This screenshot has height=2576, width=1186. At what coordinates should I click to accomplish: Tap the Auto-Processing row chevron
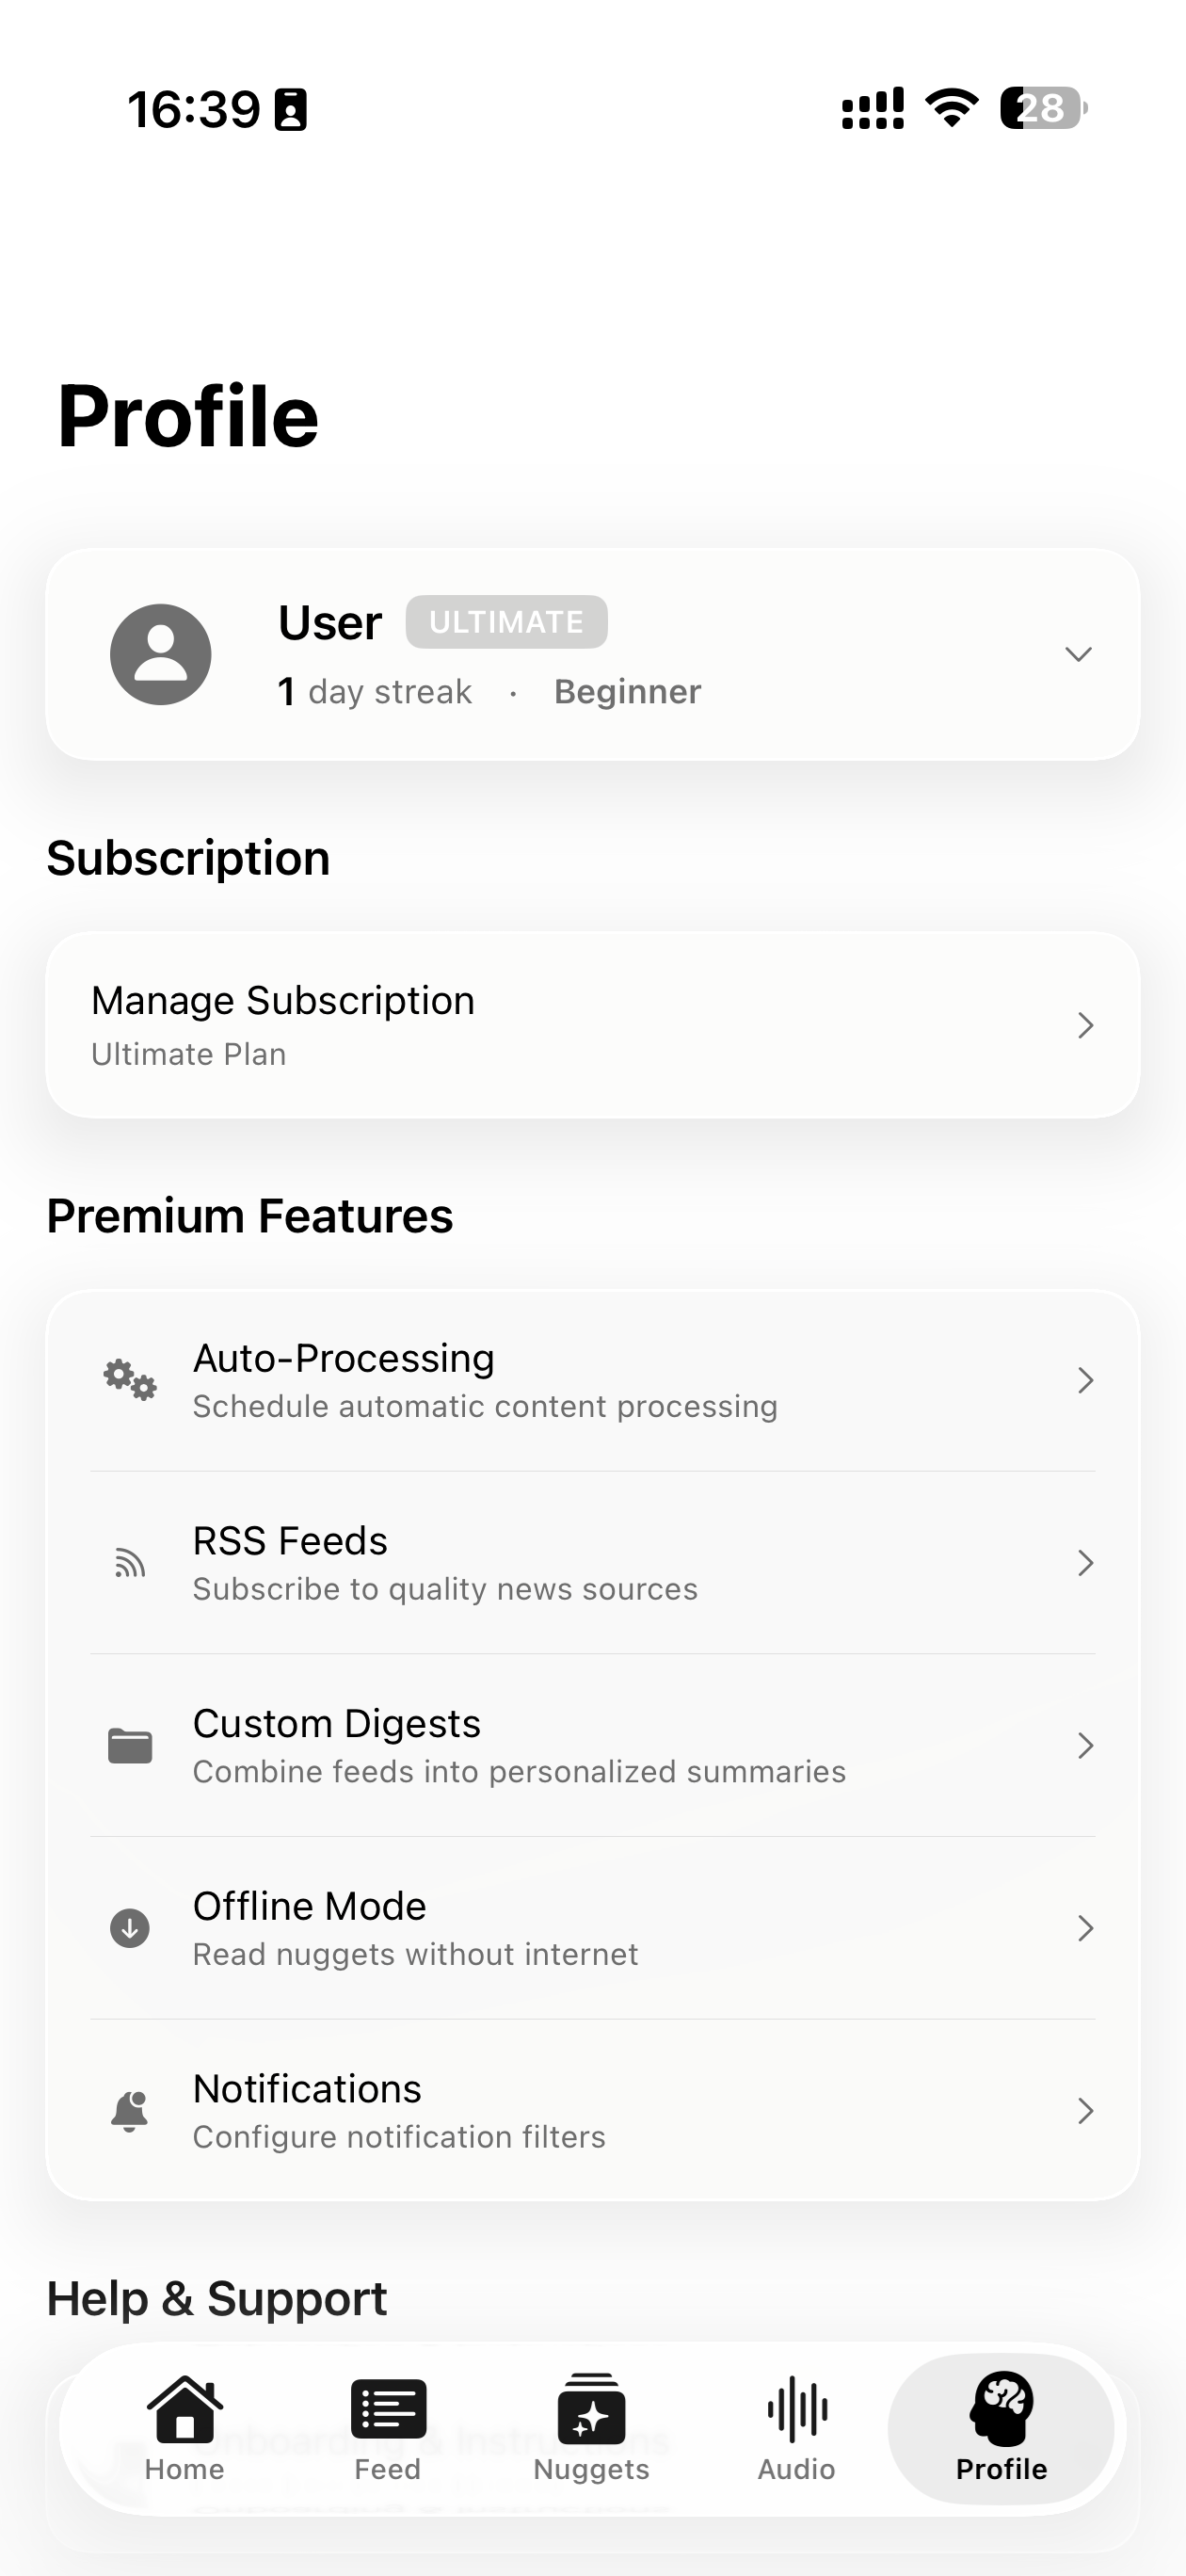tap(1085, 1380)
